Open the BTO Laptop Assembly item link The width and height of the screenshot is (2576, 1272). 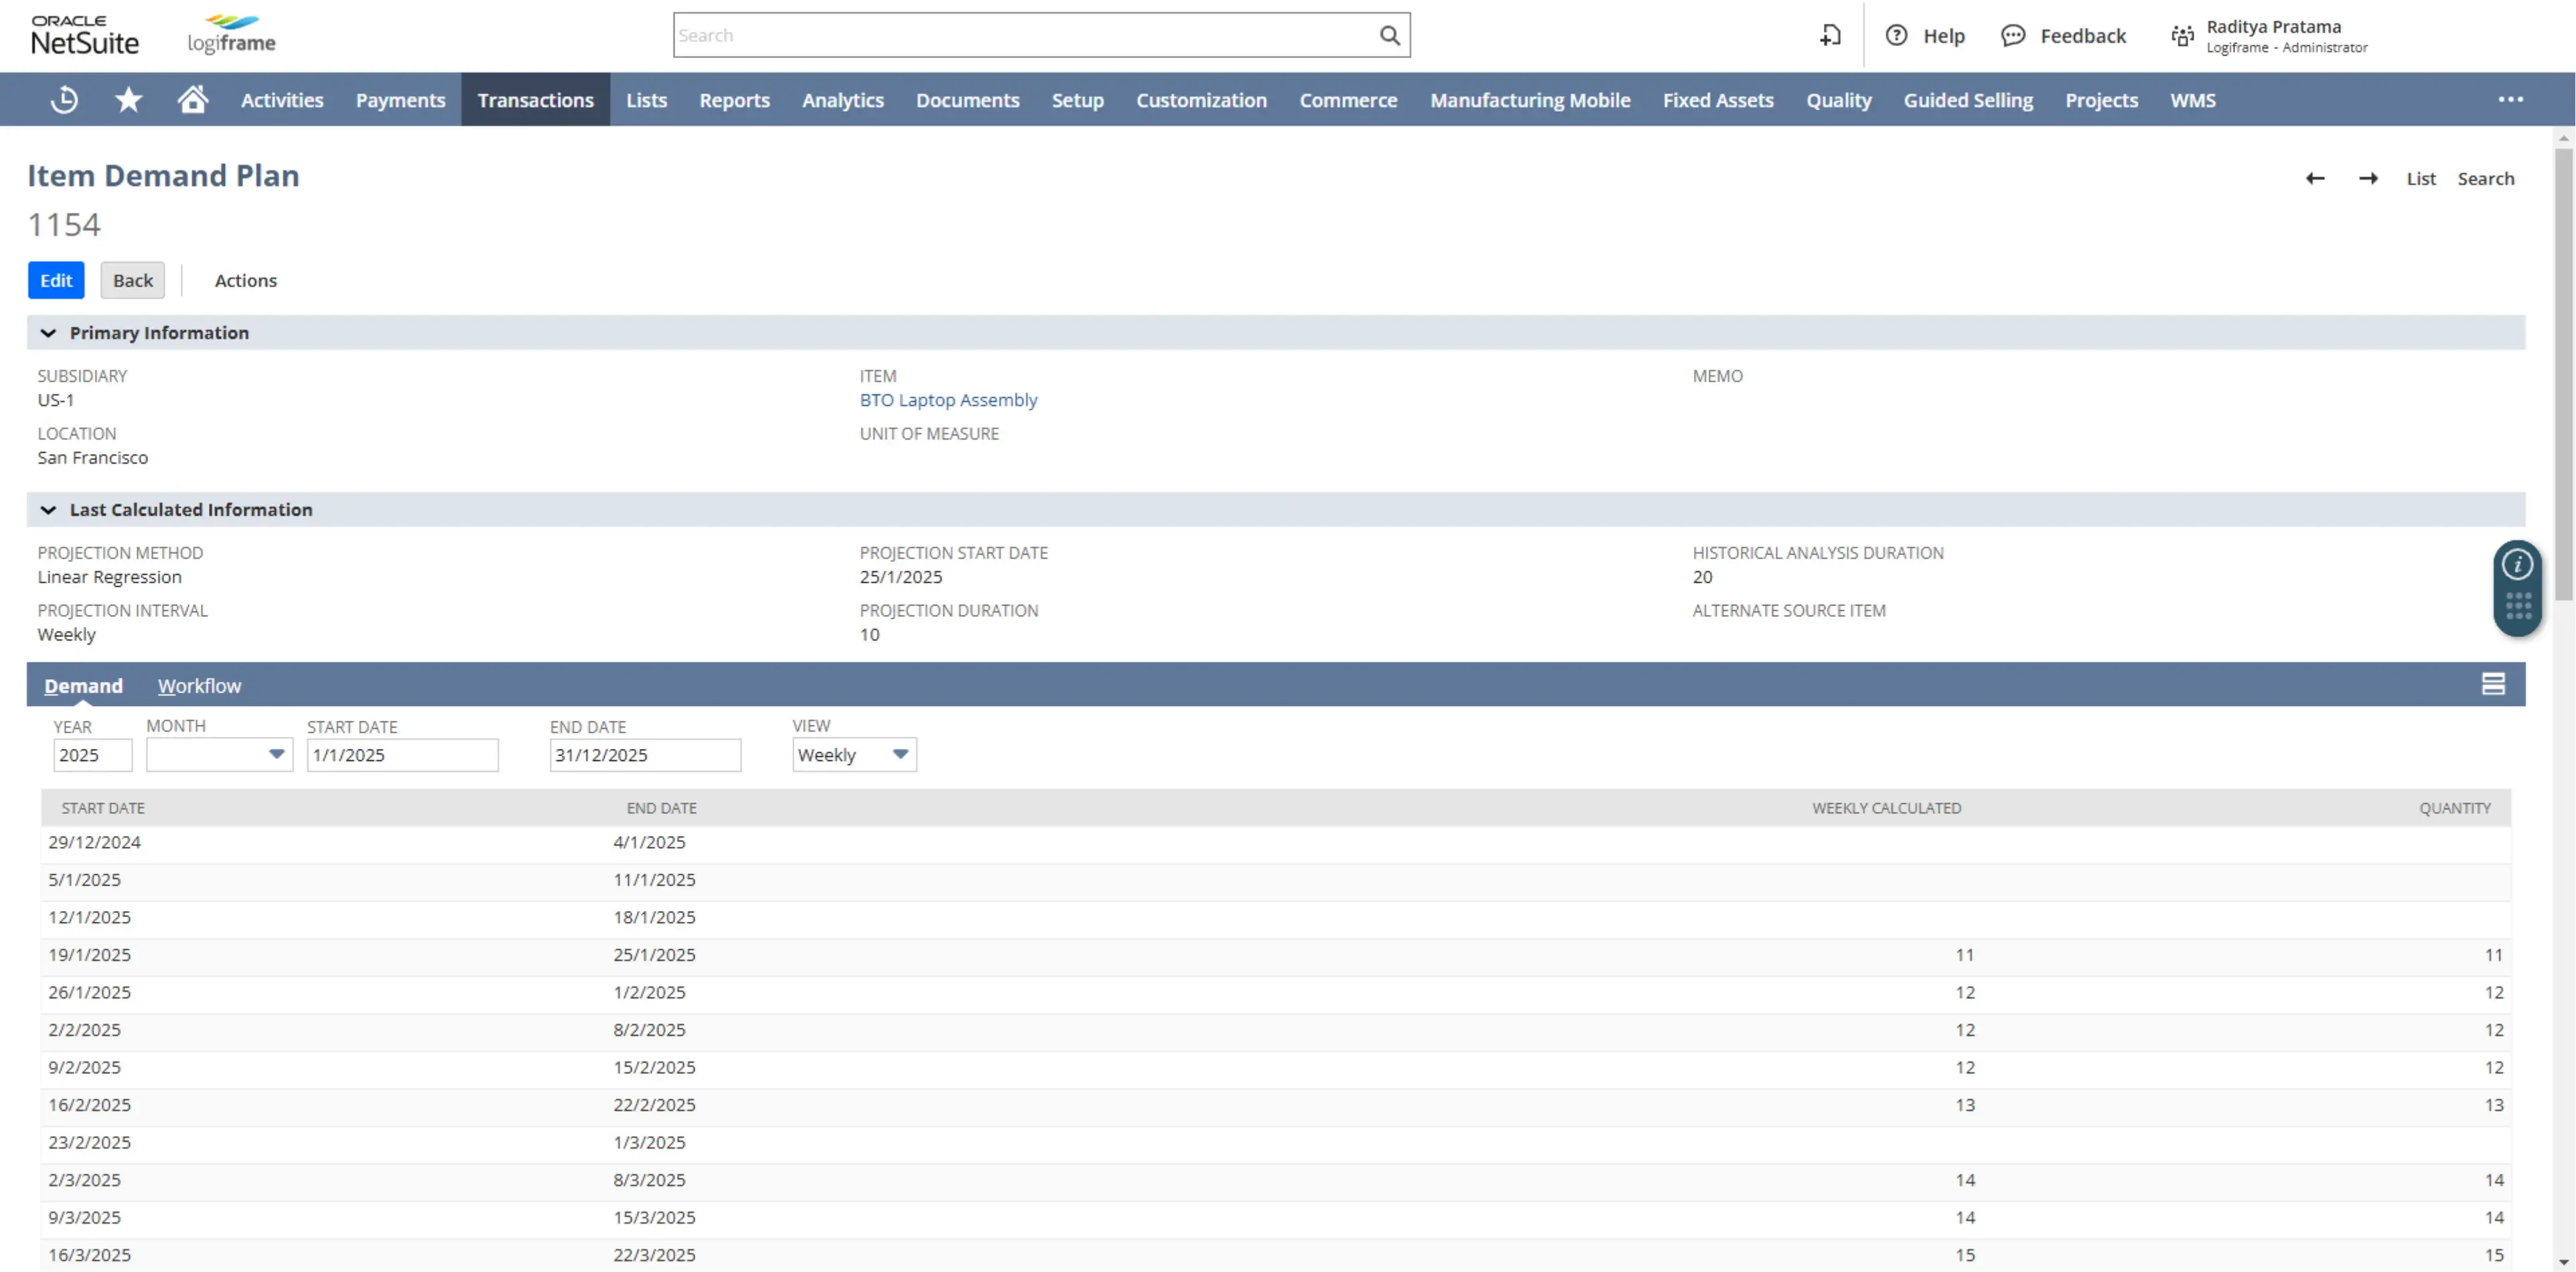(x=948, y=399)
